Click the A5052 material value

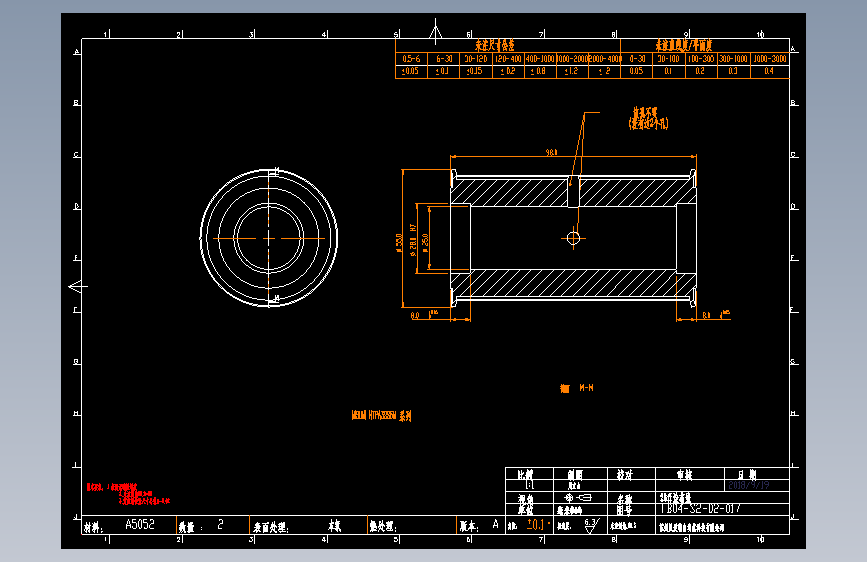point(140,524)
